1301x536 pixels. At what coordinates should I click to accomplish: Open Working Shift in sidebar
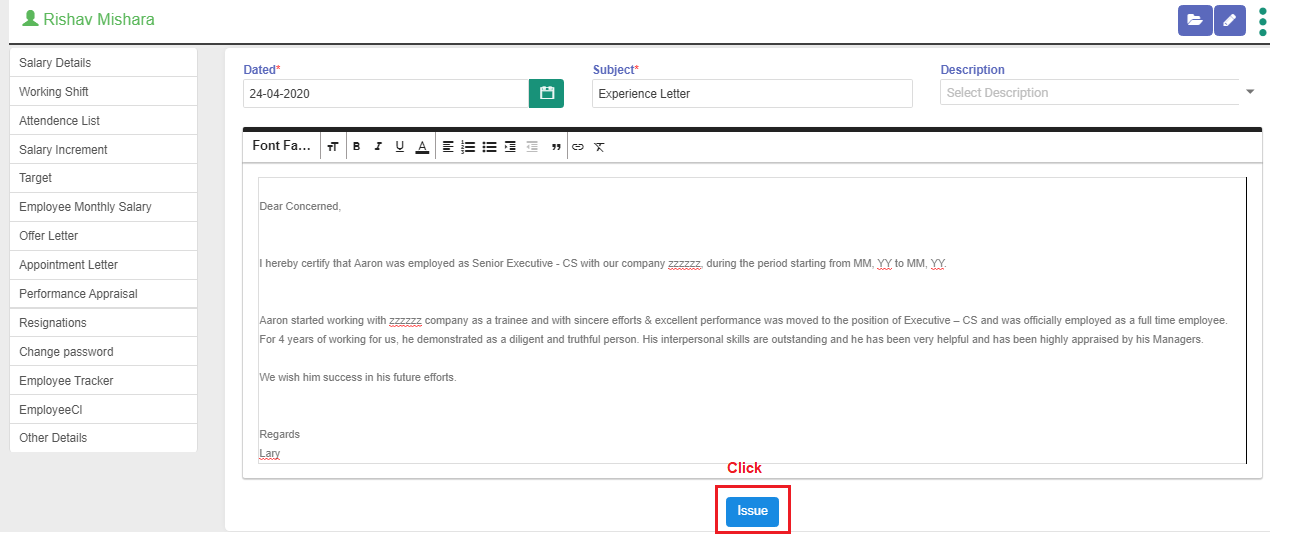pyautogui.click(x=104, y=92)
